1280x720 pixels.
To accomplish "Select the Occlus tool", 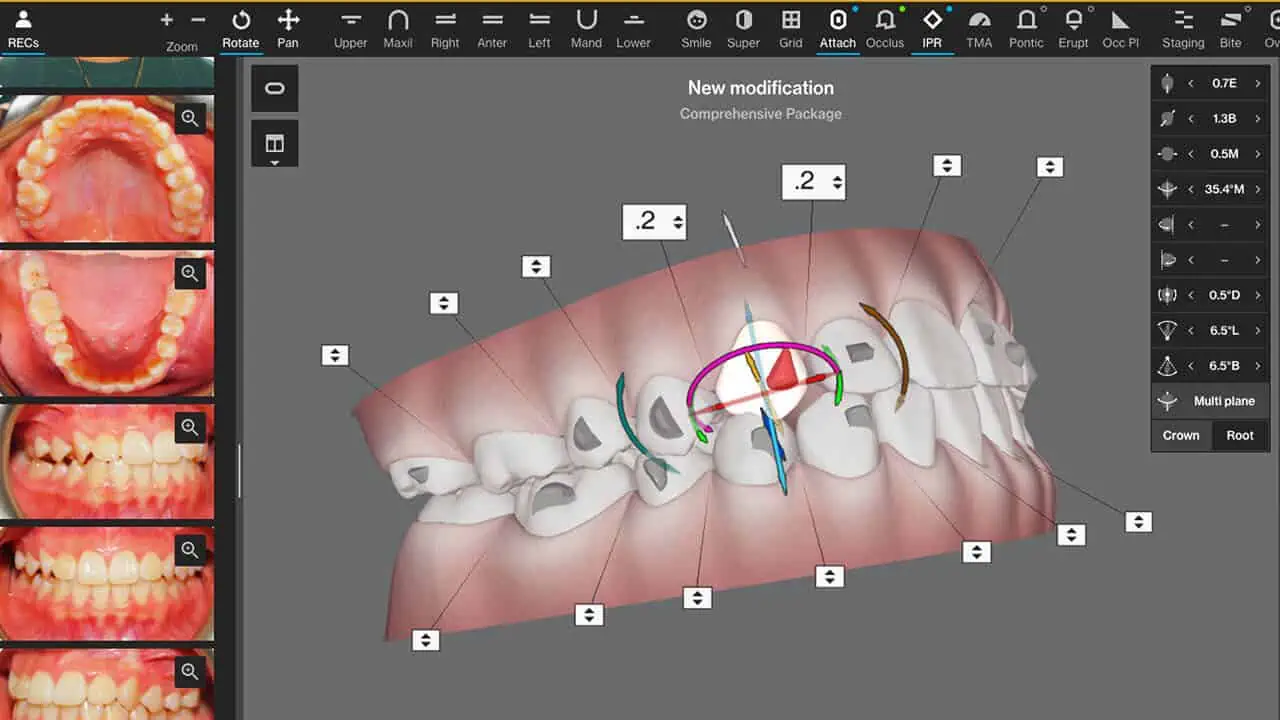I will coord(884,25).
